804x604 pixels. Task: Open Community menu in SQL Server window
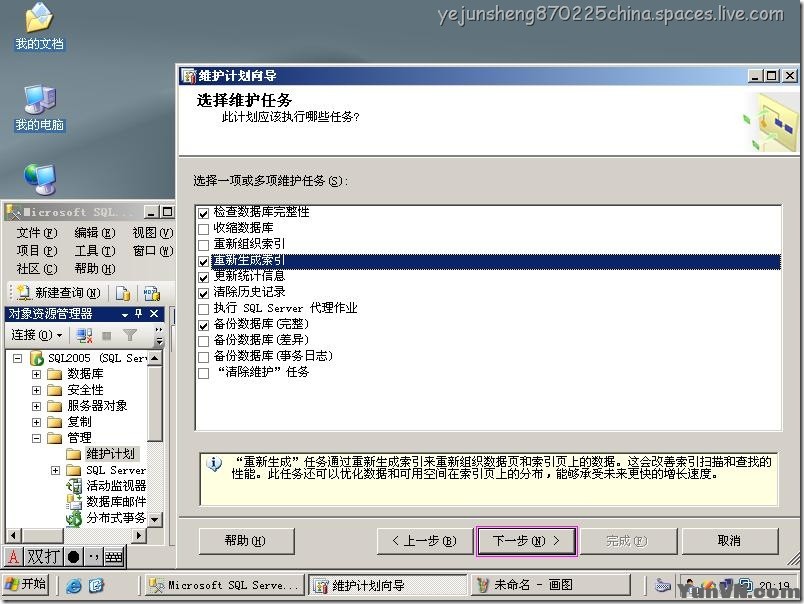[37, 269]
